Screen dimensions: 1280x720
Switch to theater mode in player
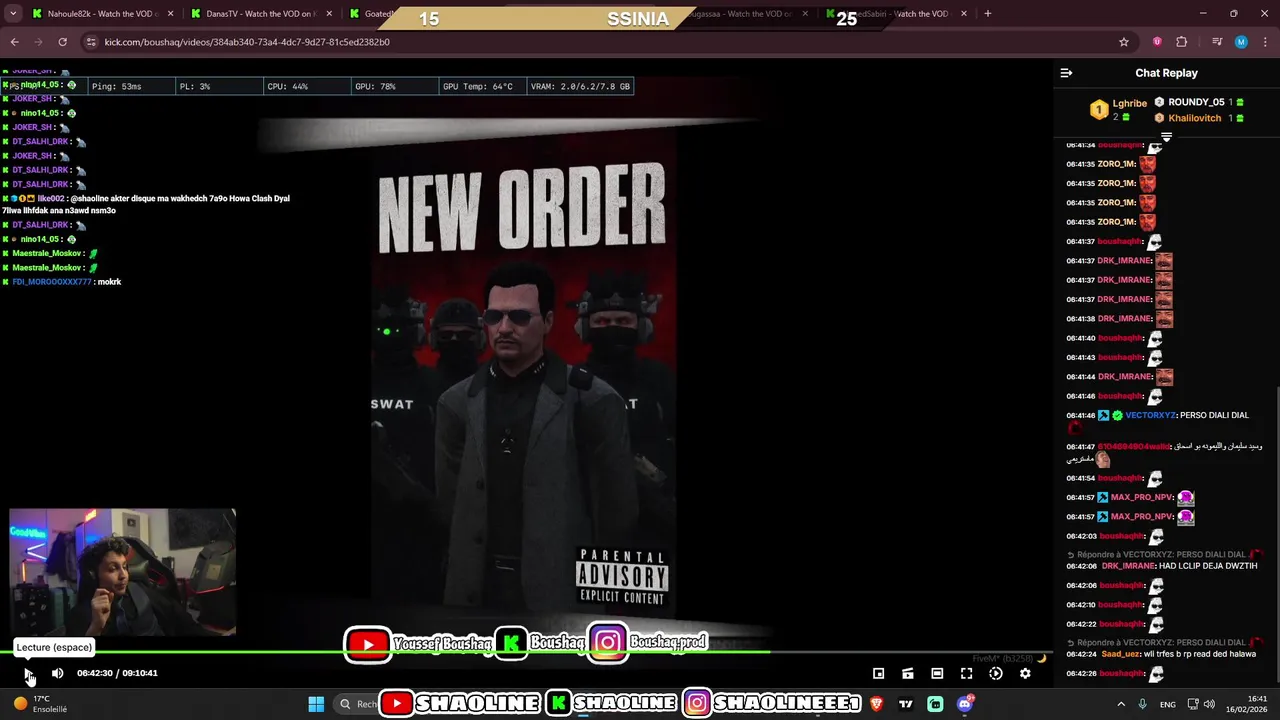tap(937, 673)
